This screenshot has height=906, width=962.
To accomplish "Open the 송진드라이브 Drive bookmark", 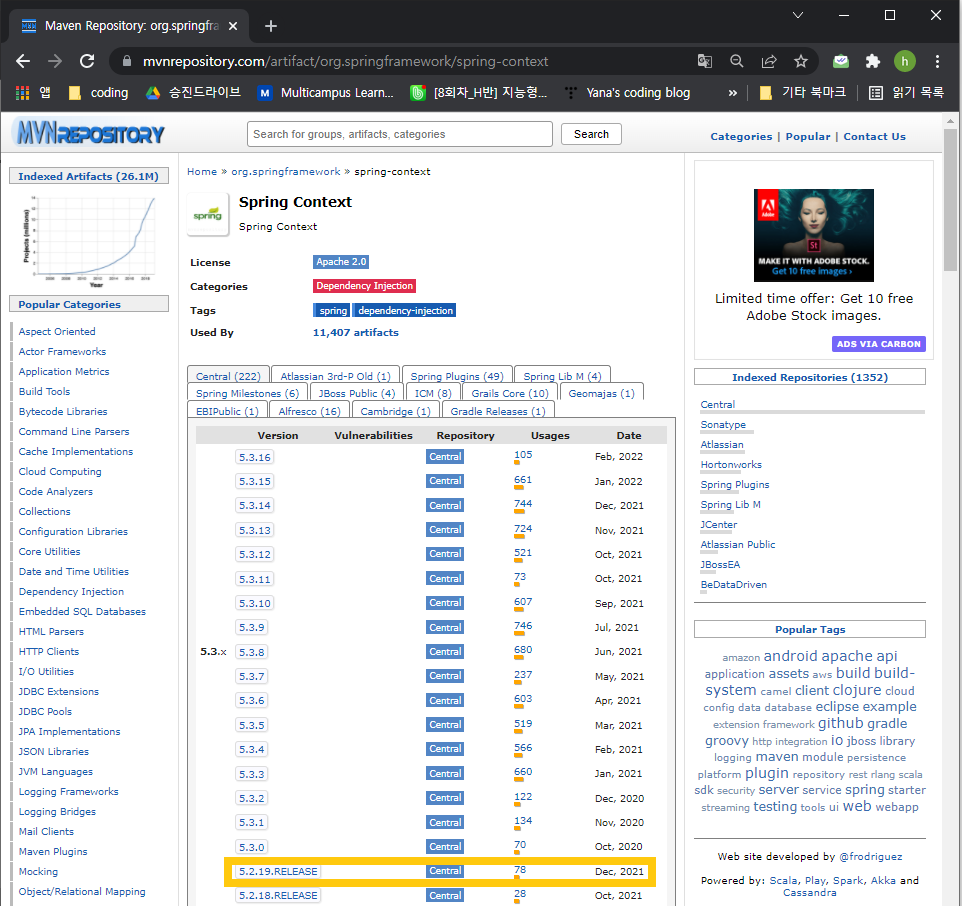I will point(193,93).
